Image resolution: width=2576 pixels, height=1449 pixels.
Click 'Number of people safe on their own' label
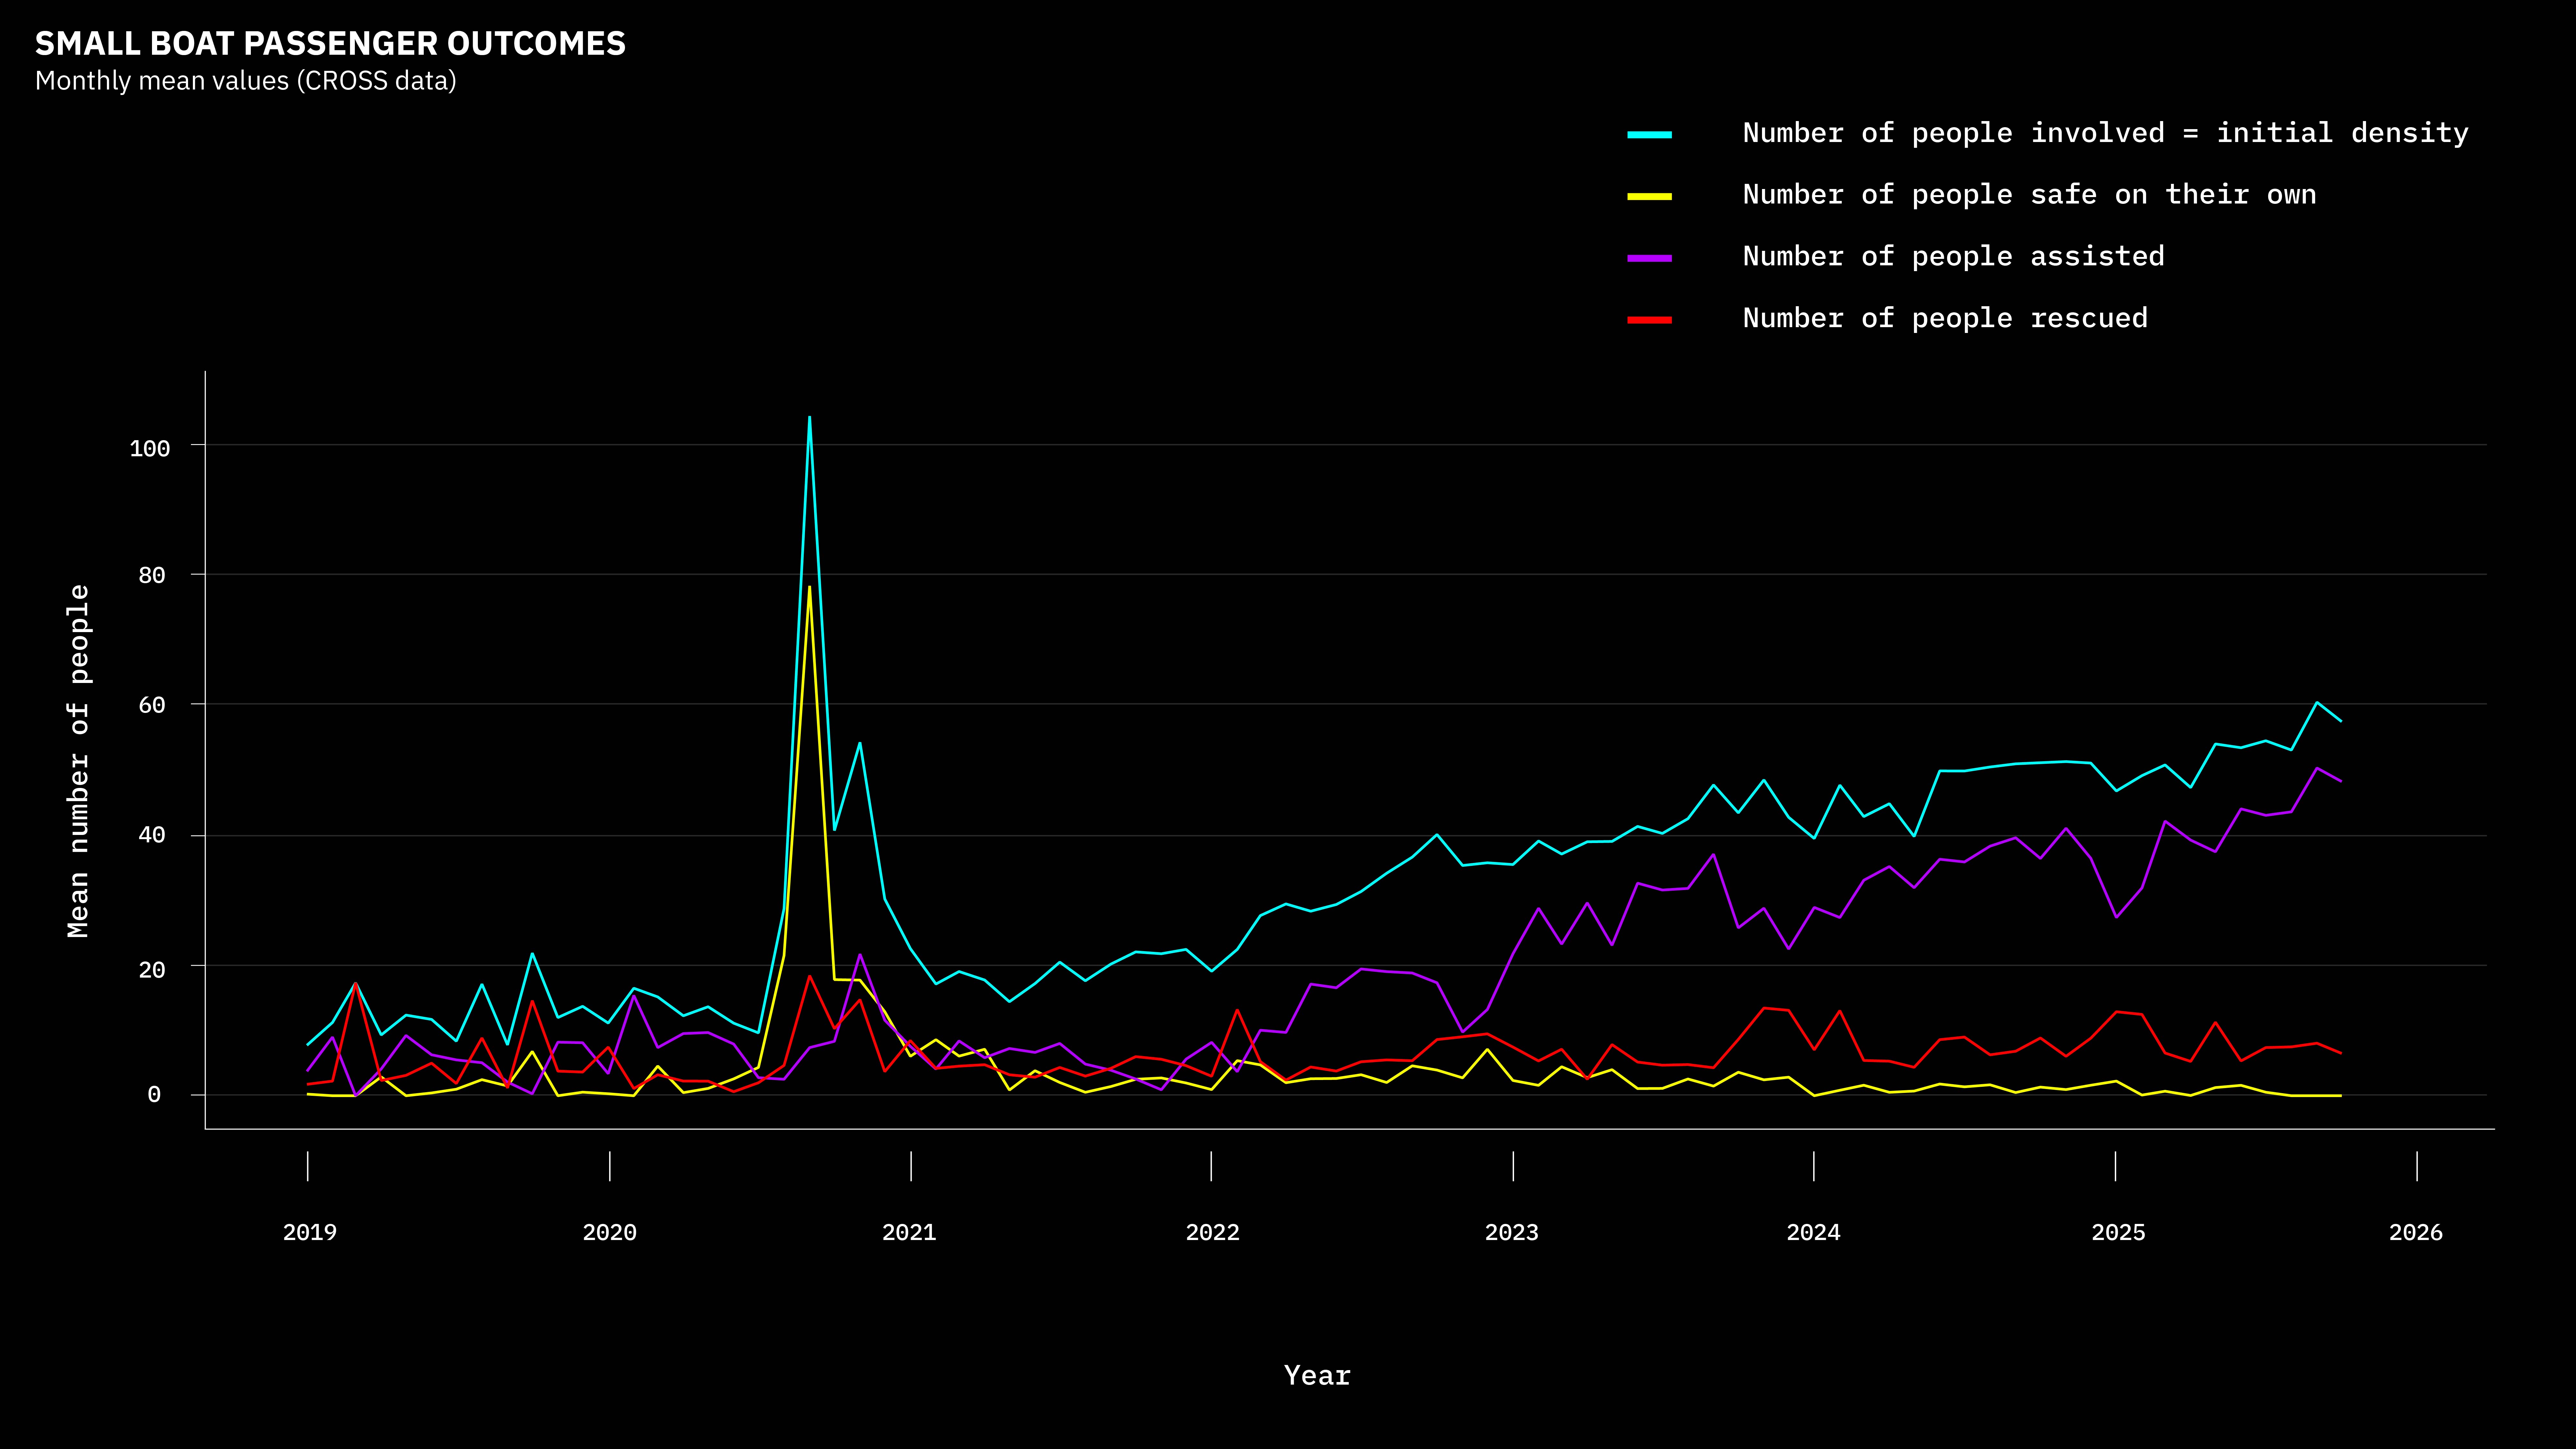[2029, 195]
